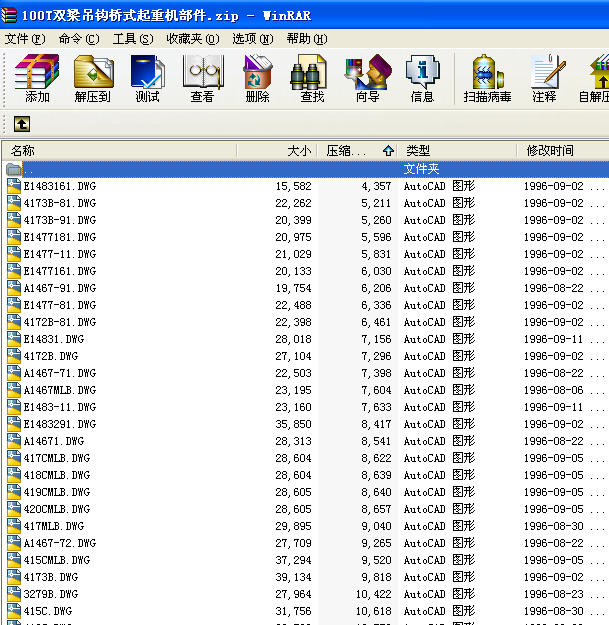Viewport: 609px width, 625px height.
Task: Click the WinRAR title bar app icon
Action: point(9,15)
